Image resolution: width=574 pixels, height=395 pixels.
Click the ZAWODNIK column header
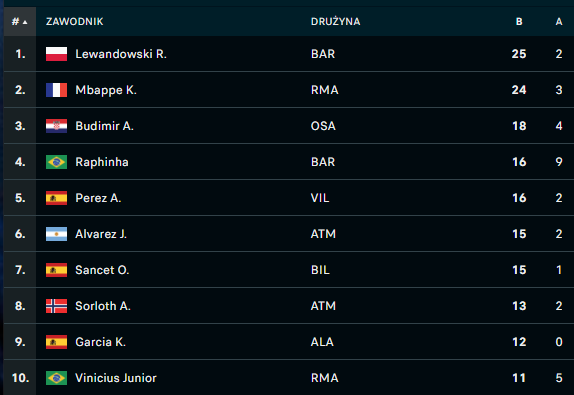[75, 22]
